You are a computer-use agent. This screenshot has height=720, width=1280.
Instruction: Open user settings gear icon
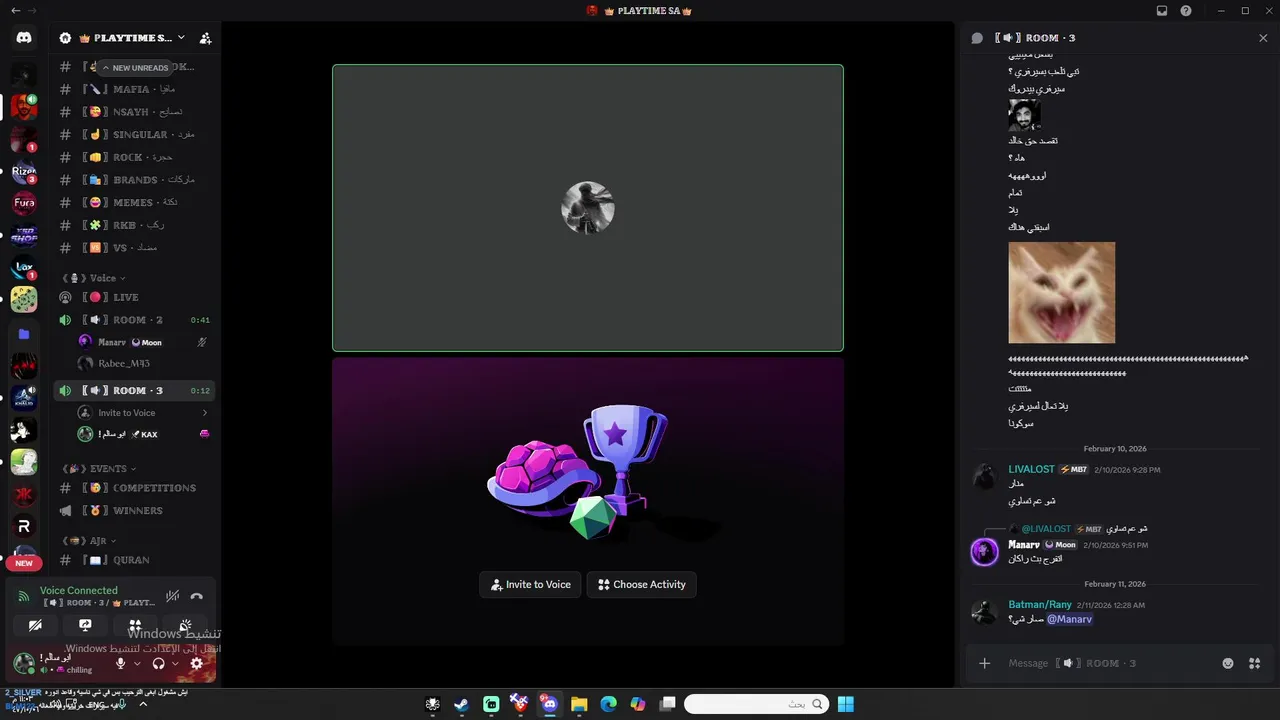click(x=197, y=663)
